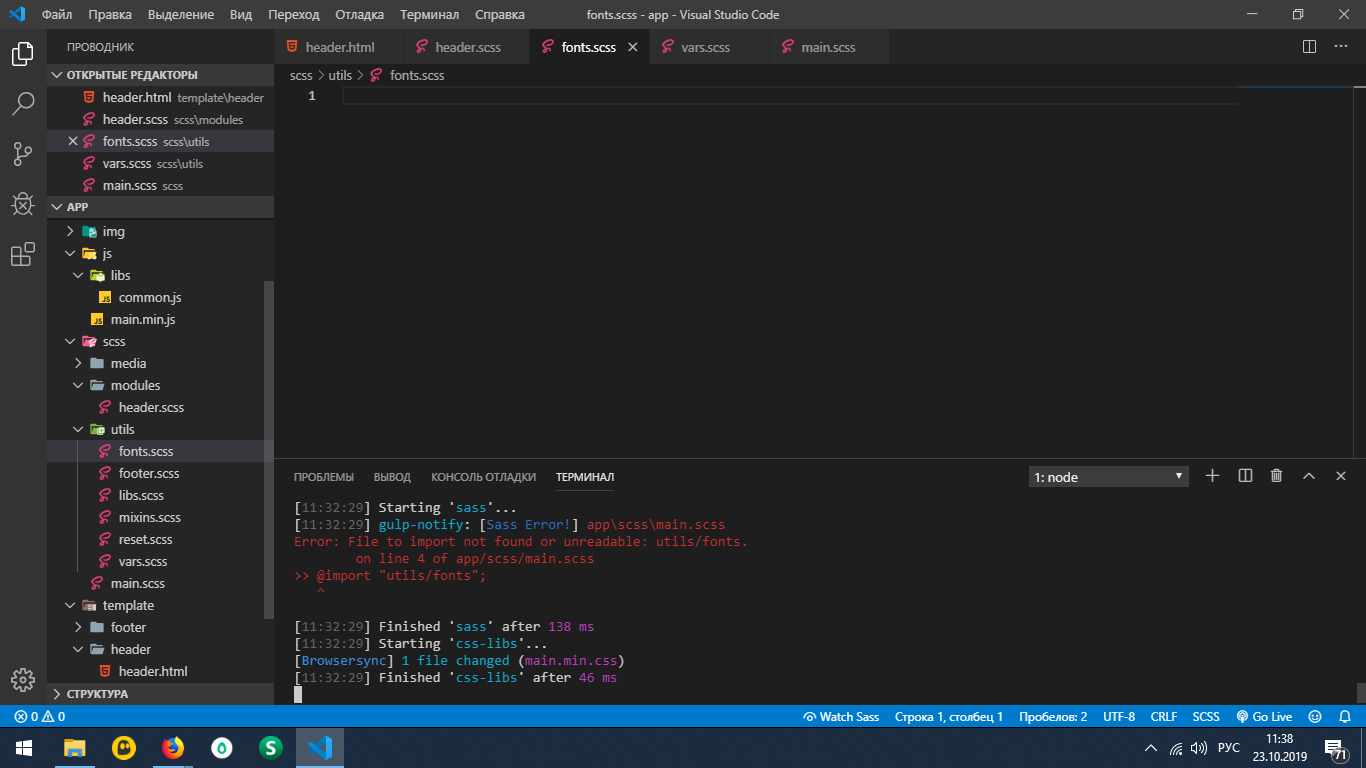Open the Выделение menu
Viewport: 1366px width, 768px height.
point(181,15)
